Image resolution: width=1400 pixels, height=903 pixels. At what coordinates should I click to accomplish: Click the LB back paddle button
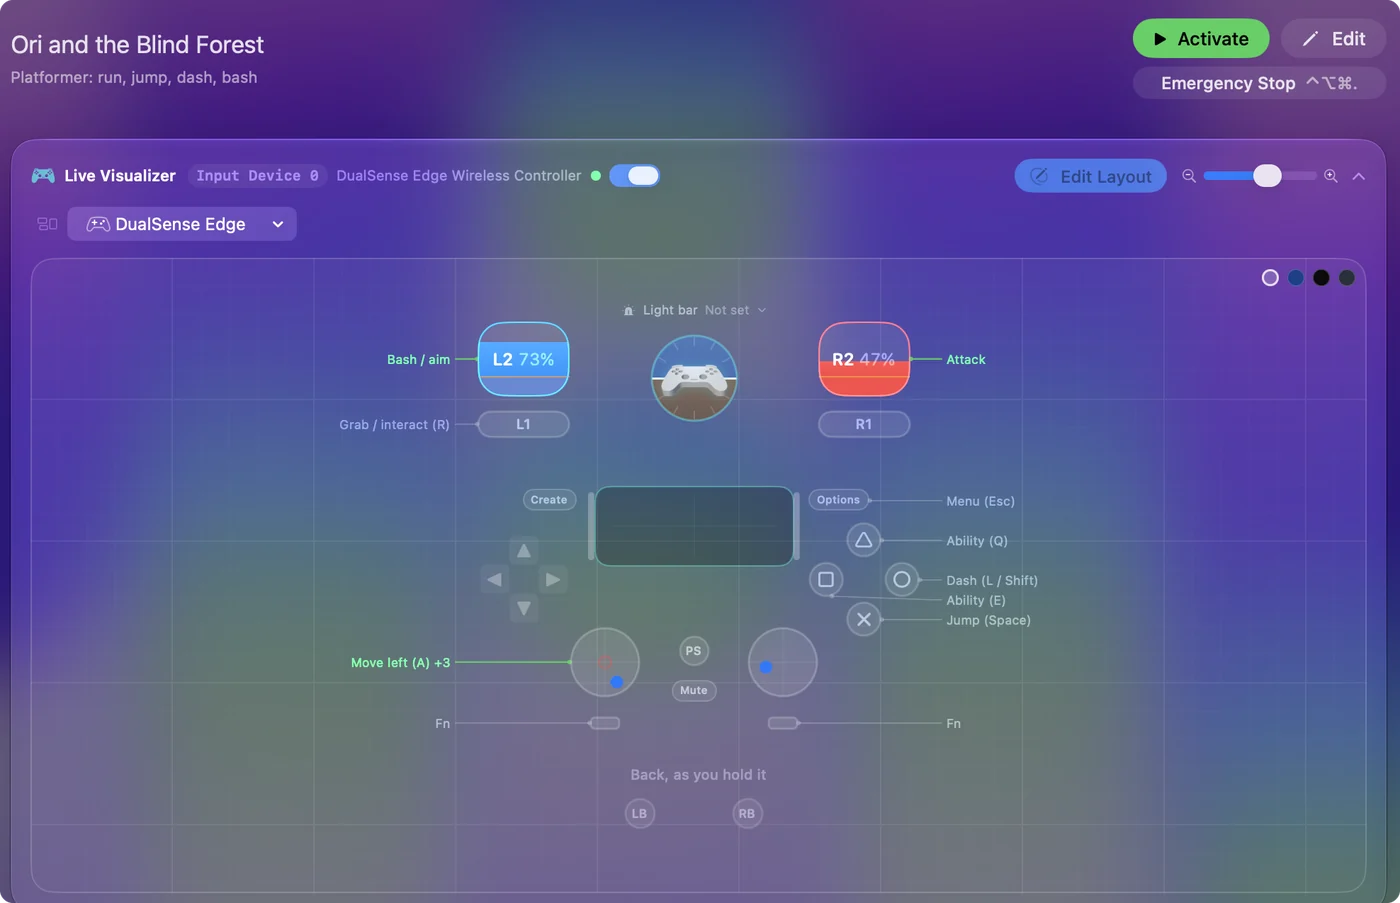click(x=640, y=814)
